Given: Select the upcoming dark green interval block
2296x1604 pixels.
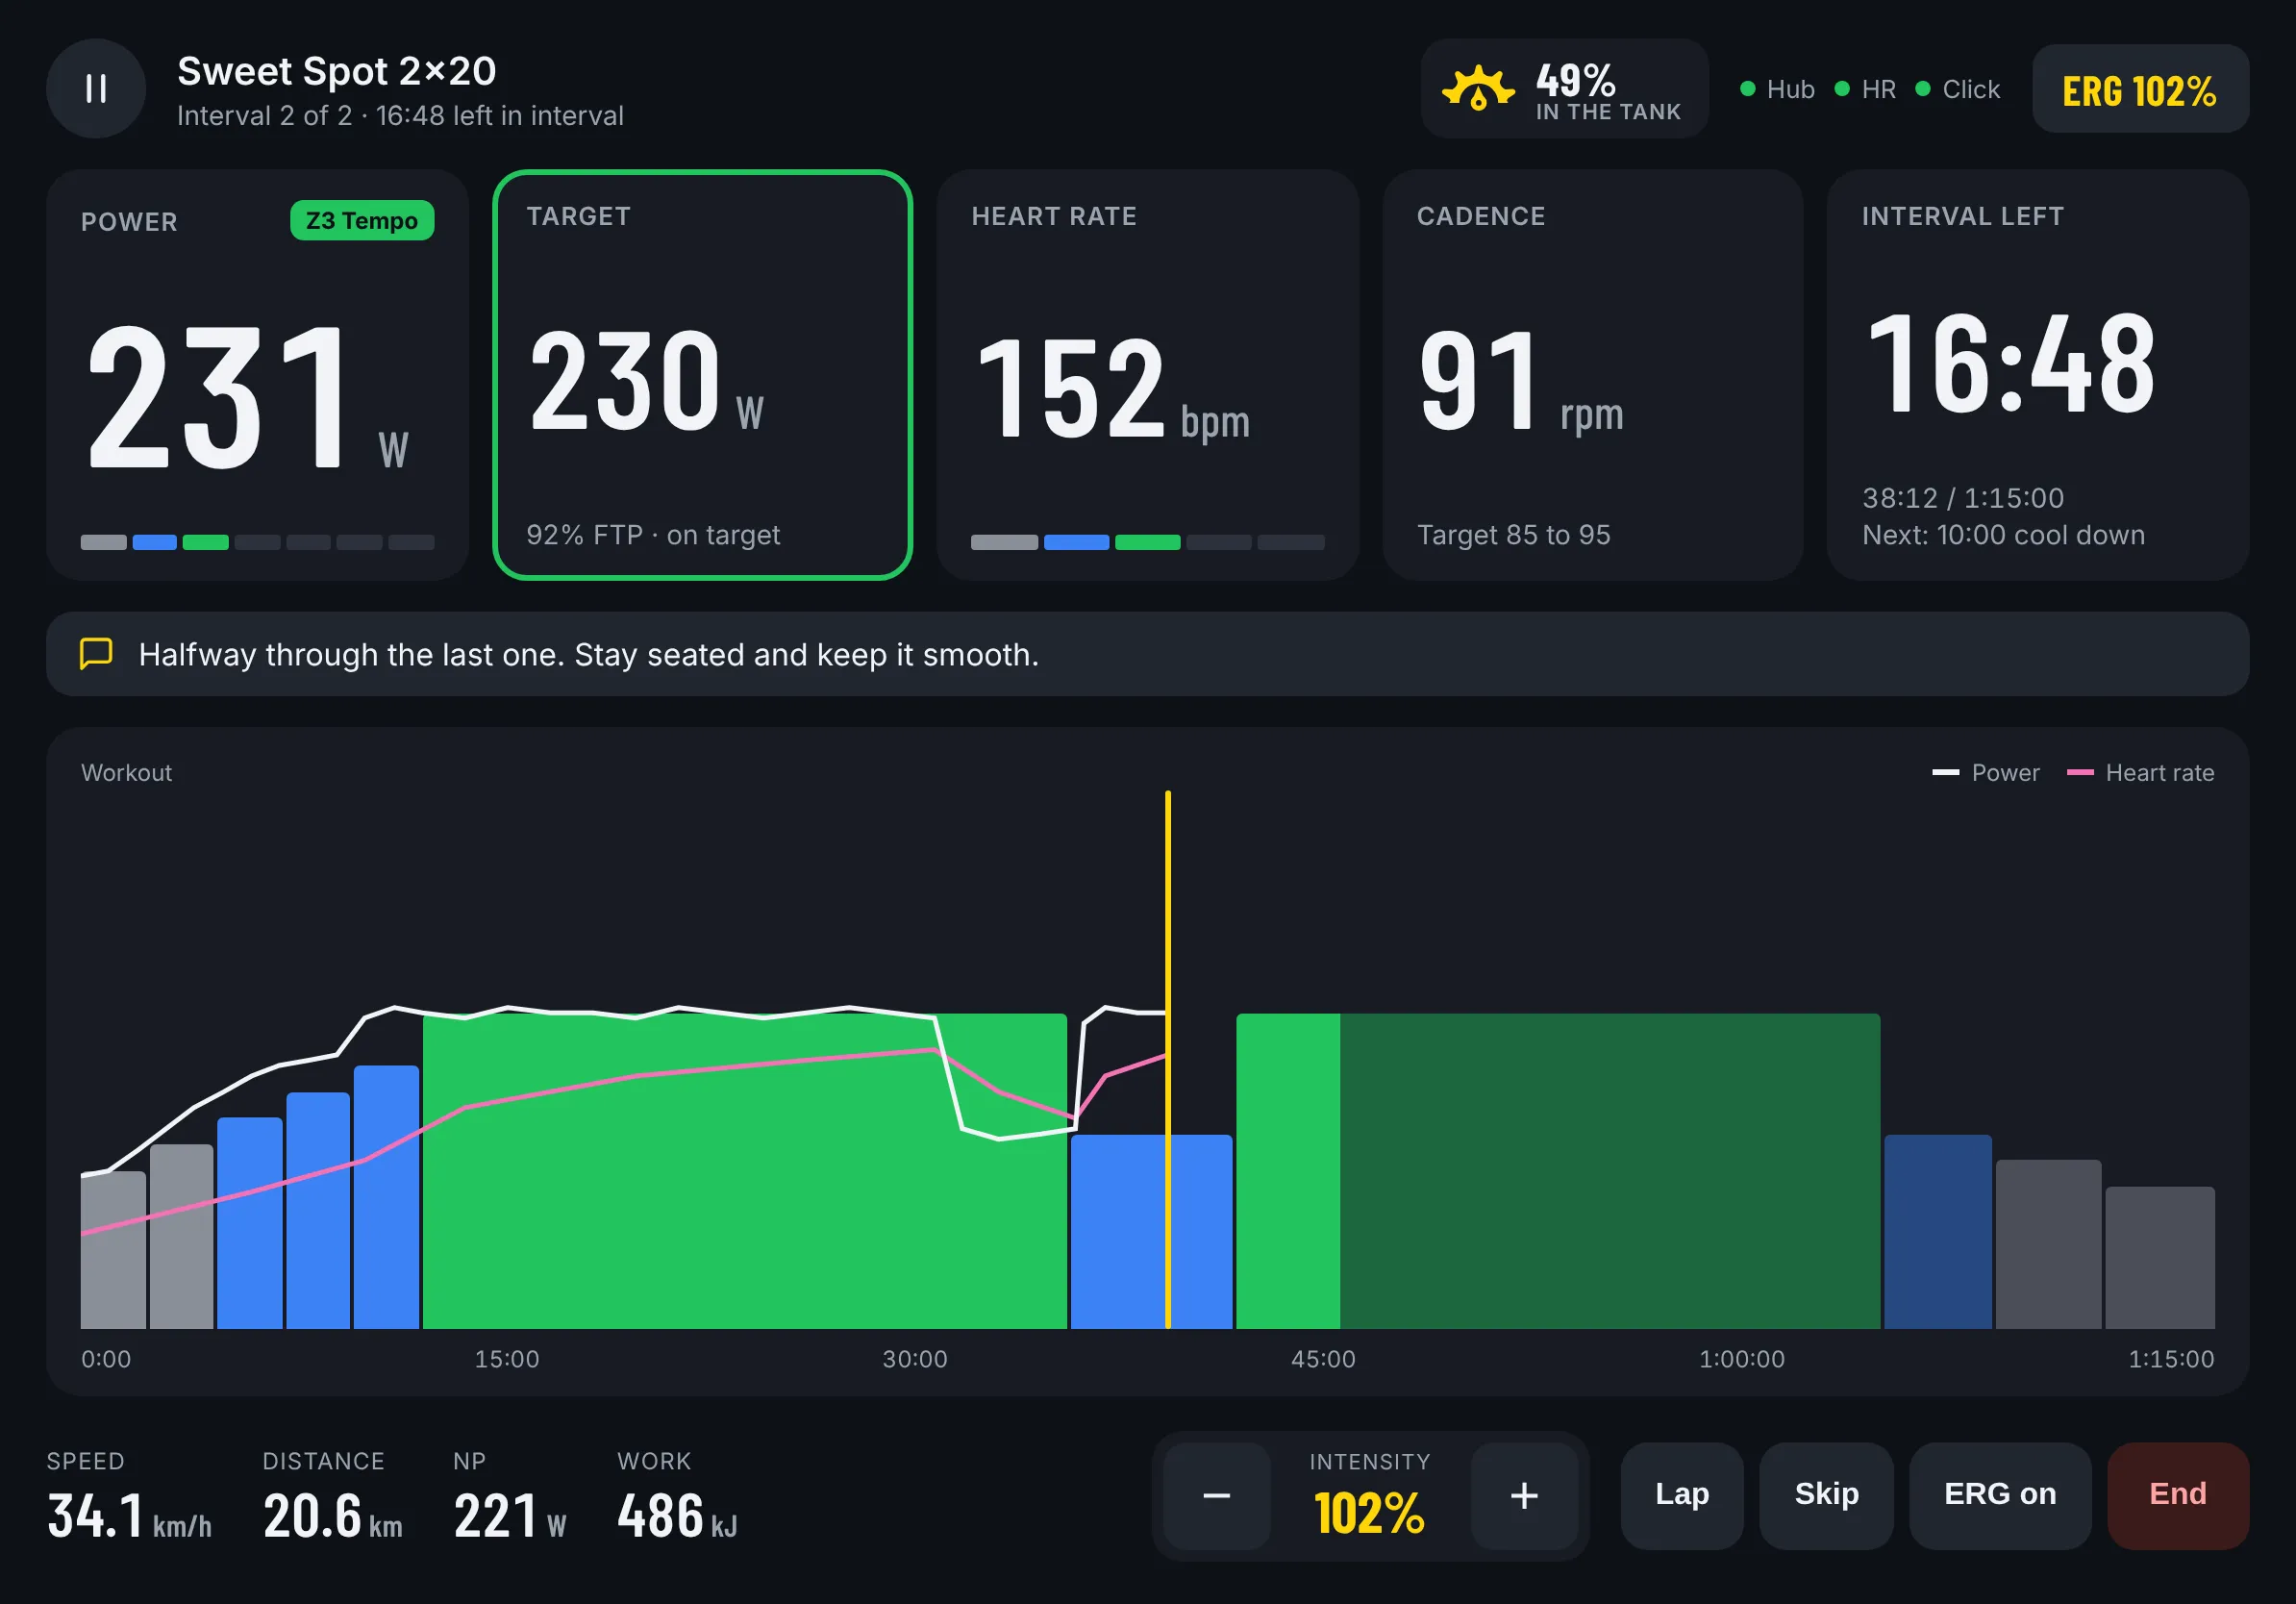Looking at the screenshot, I should pyautogui.click(x=1610, y=1171).
